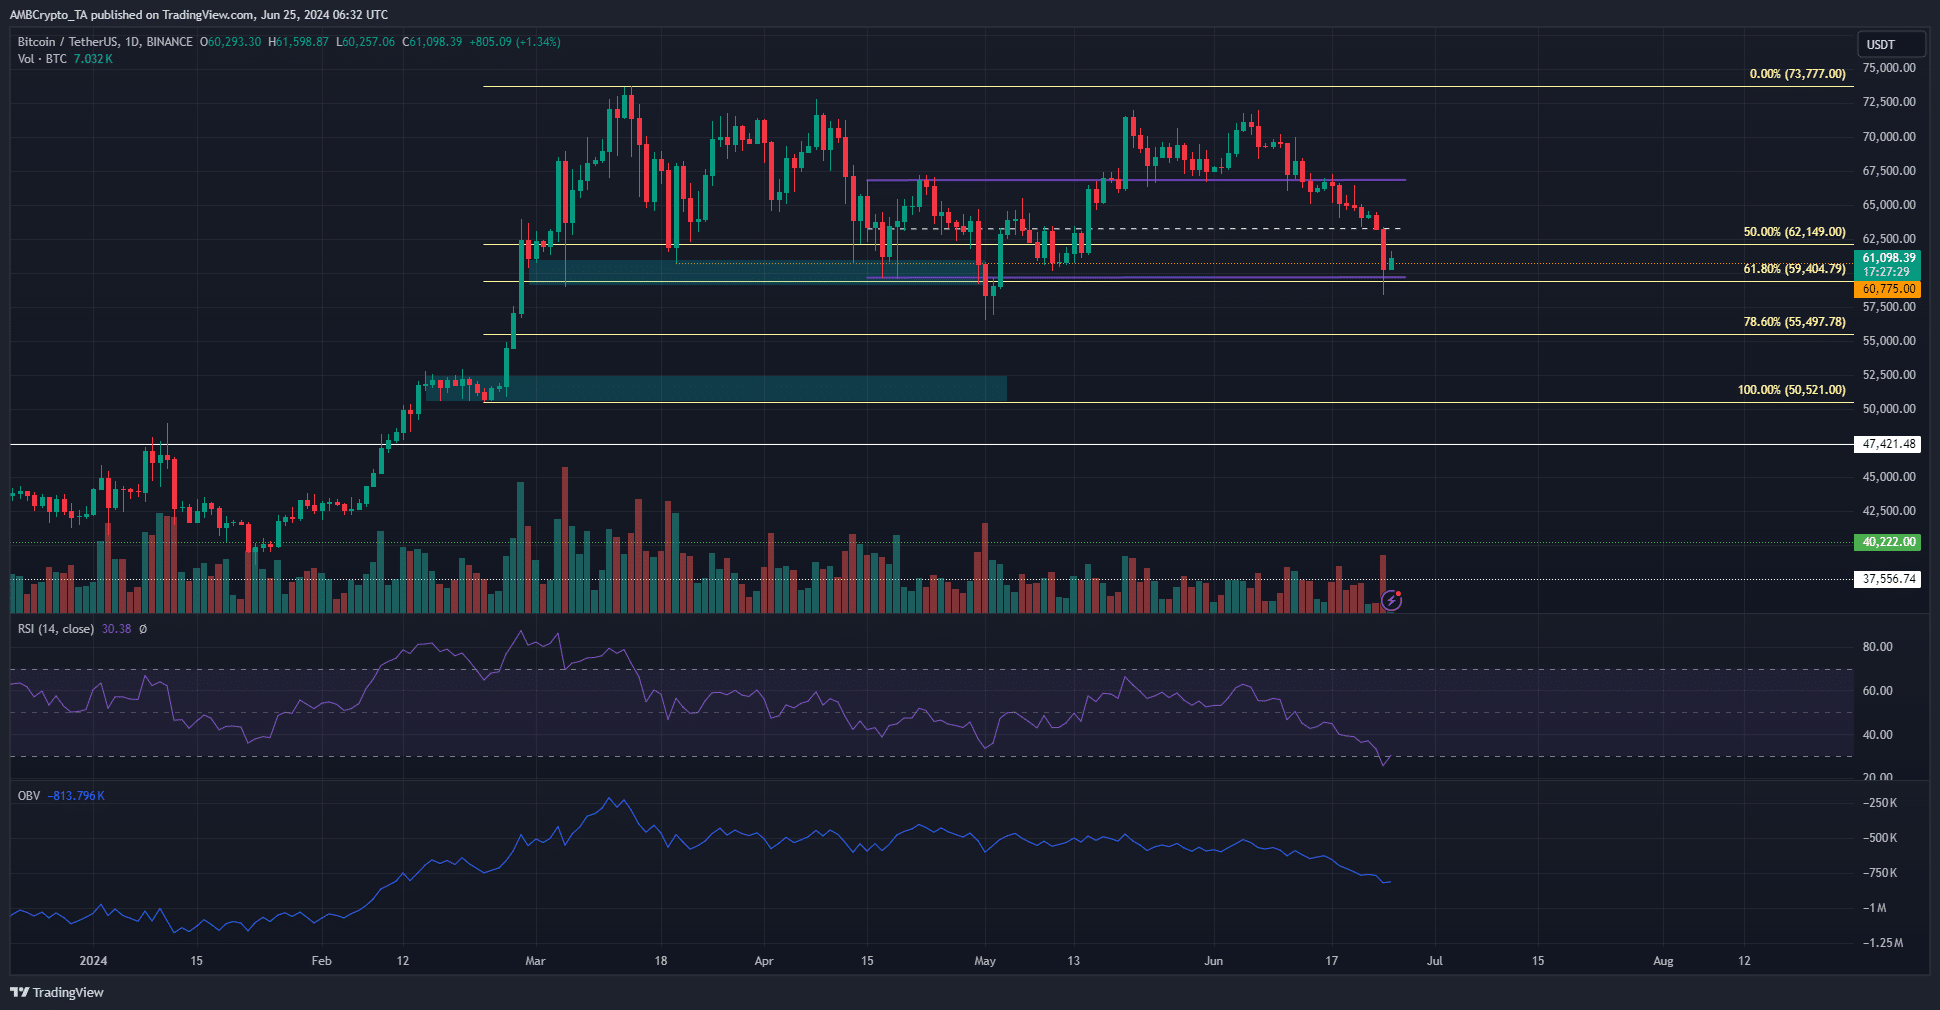Click the green 40,222.00 price tag

[x=1888, y=542]
